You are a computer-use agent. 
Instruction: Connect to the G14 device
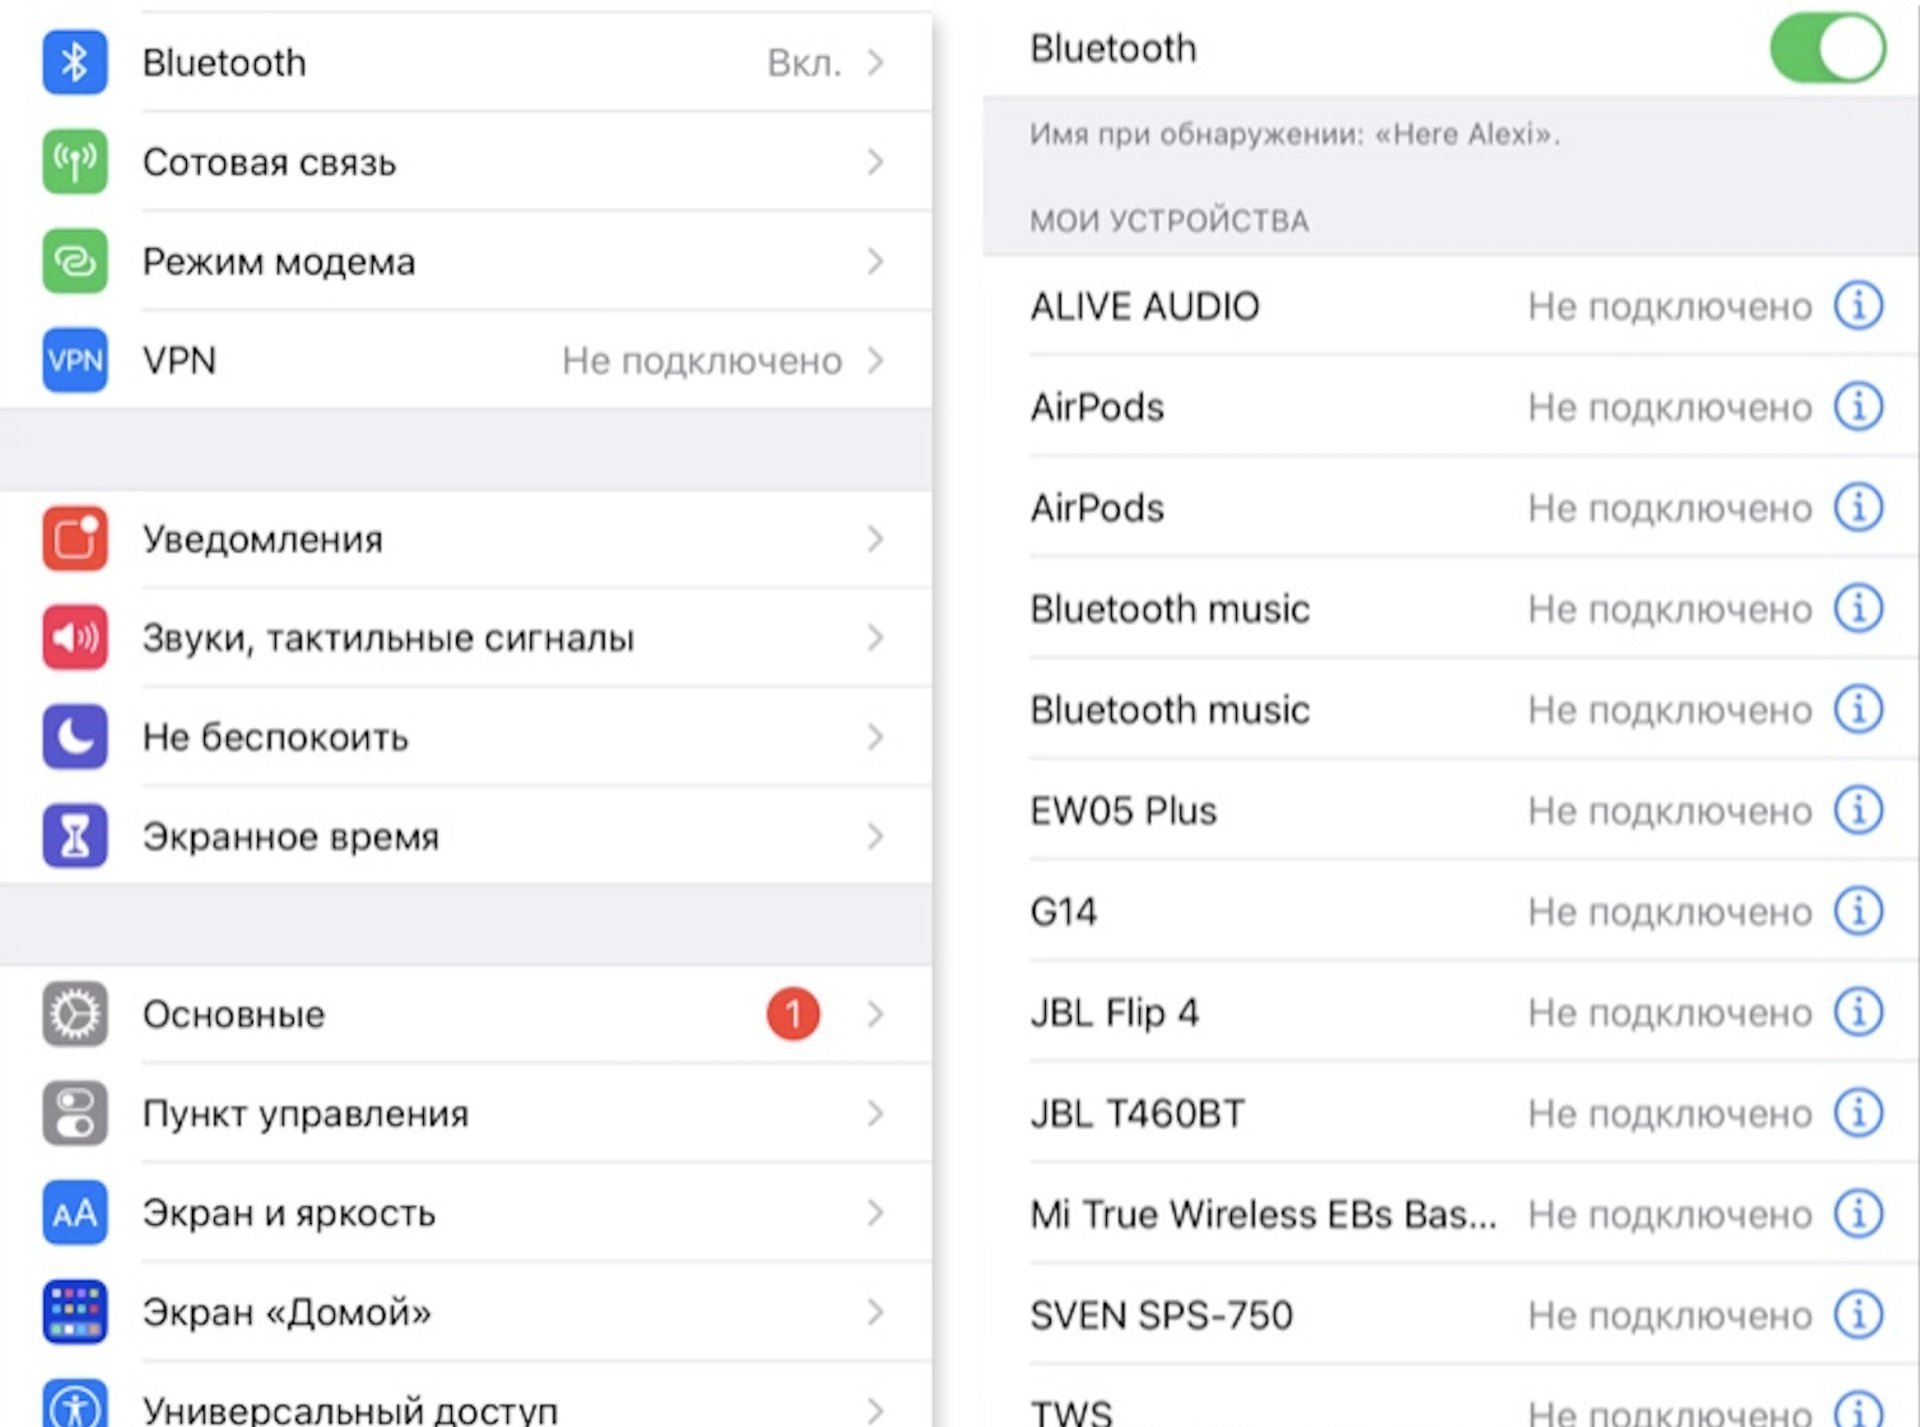(1451, 911)
